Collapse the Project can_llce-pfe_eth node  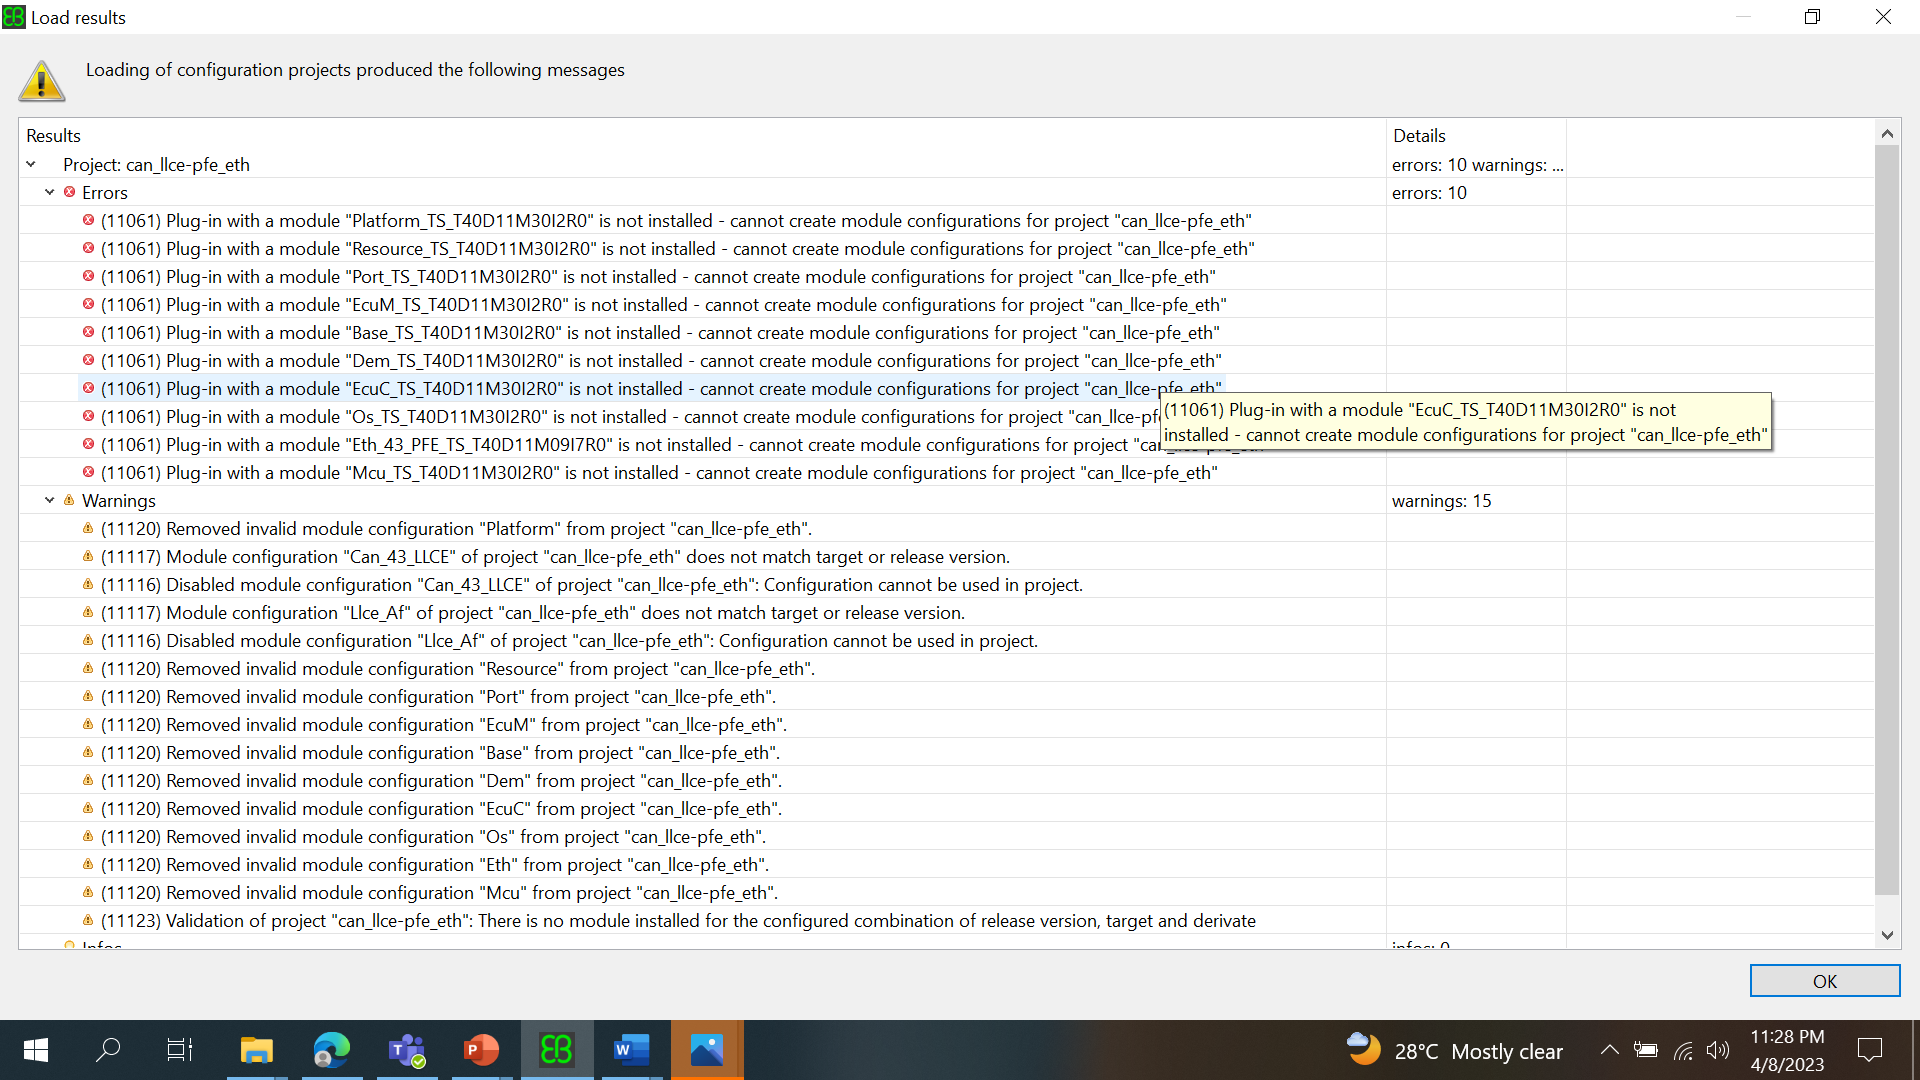(x=31, y=164)
